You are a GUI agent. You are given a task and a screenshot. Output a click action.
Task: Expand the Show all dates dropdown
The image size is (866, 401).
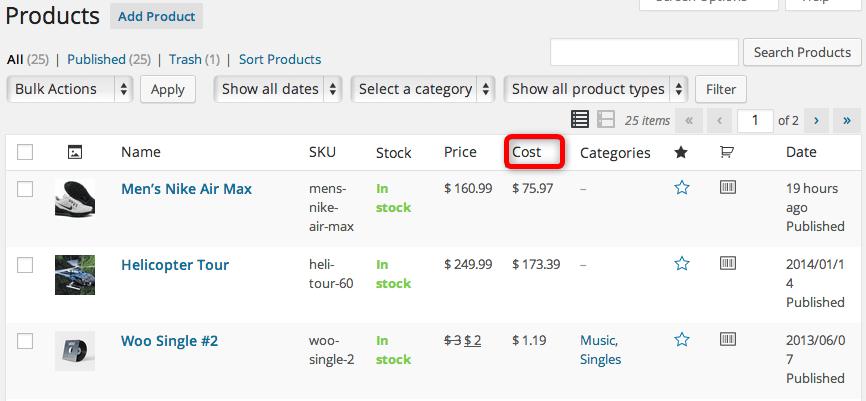point(278,89)
